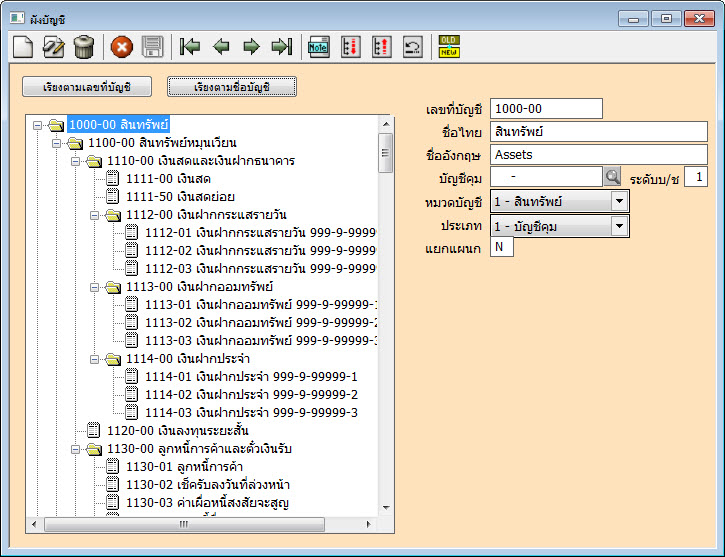Image resolution: width=725 pixels, height=557 pixels.
Task: Click tree scroll right arrow
Action: [x=369, y=524]
